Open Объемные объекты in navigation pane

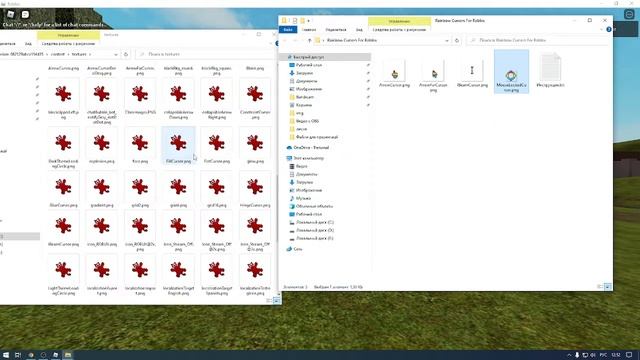point(311,206)
